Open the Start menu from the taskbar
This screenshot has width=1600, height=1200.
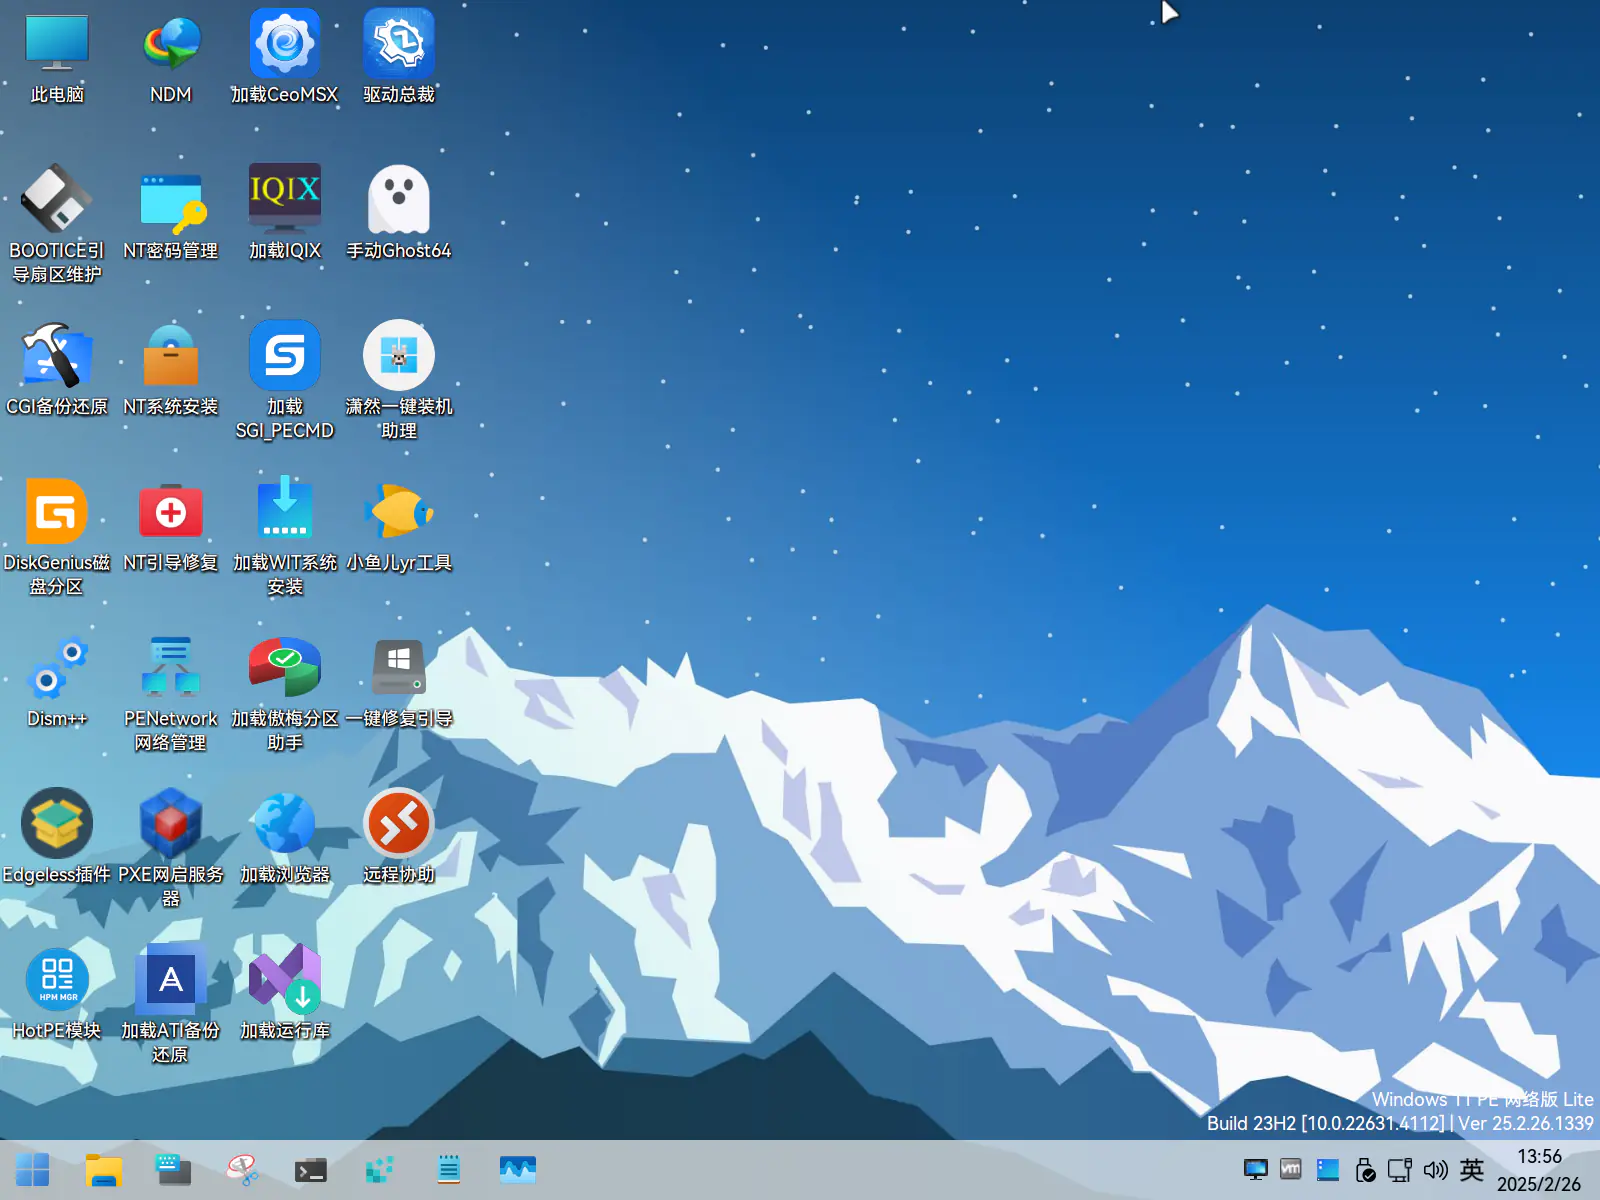32,1169
